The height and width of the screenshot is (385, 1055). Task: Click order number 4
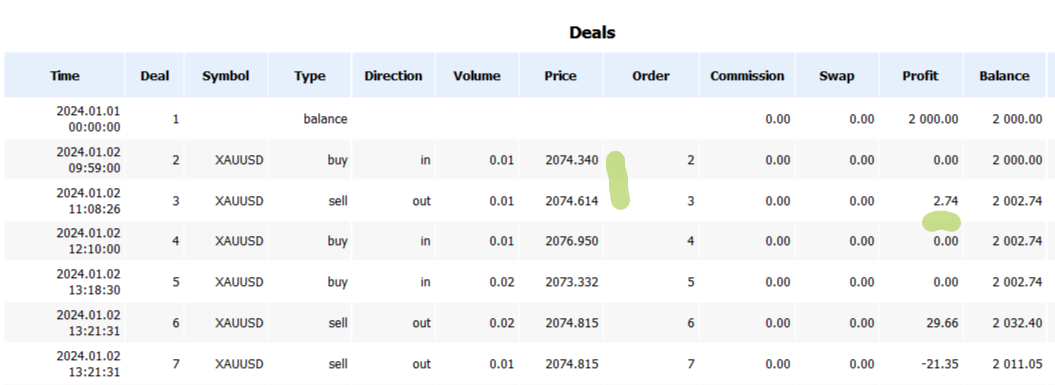691,241
